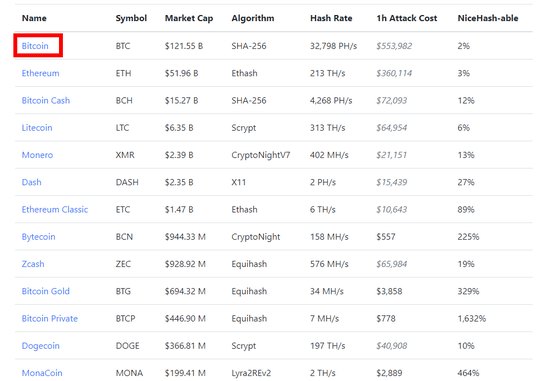Open the Bytecoin link
This screenshot has width=560, height=381.
38,237
